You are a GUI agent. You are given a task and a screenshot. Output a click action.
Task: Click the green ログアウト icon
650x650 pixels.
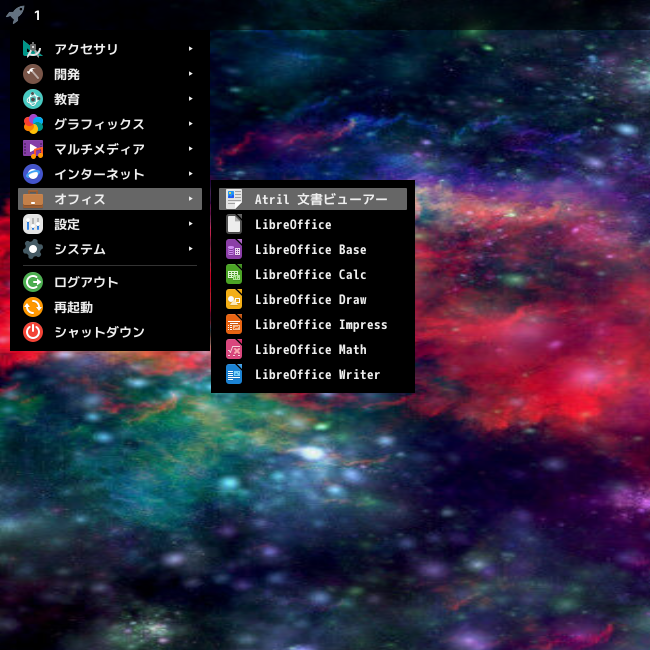click(x=33, y=282)
